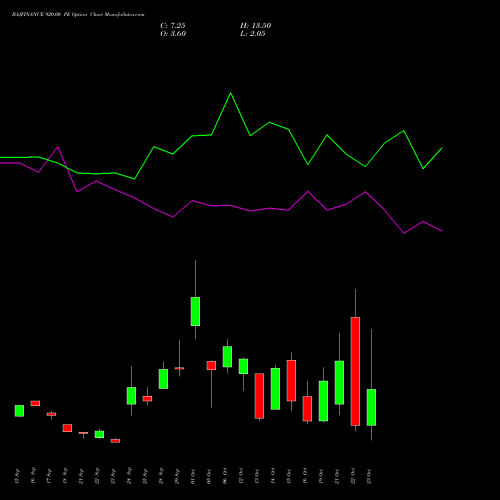Click the close value 'C: 7.25'

pyautogui.click(x=173, y=26)
